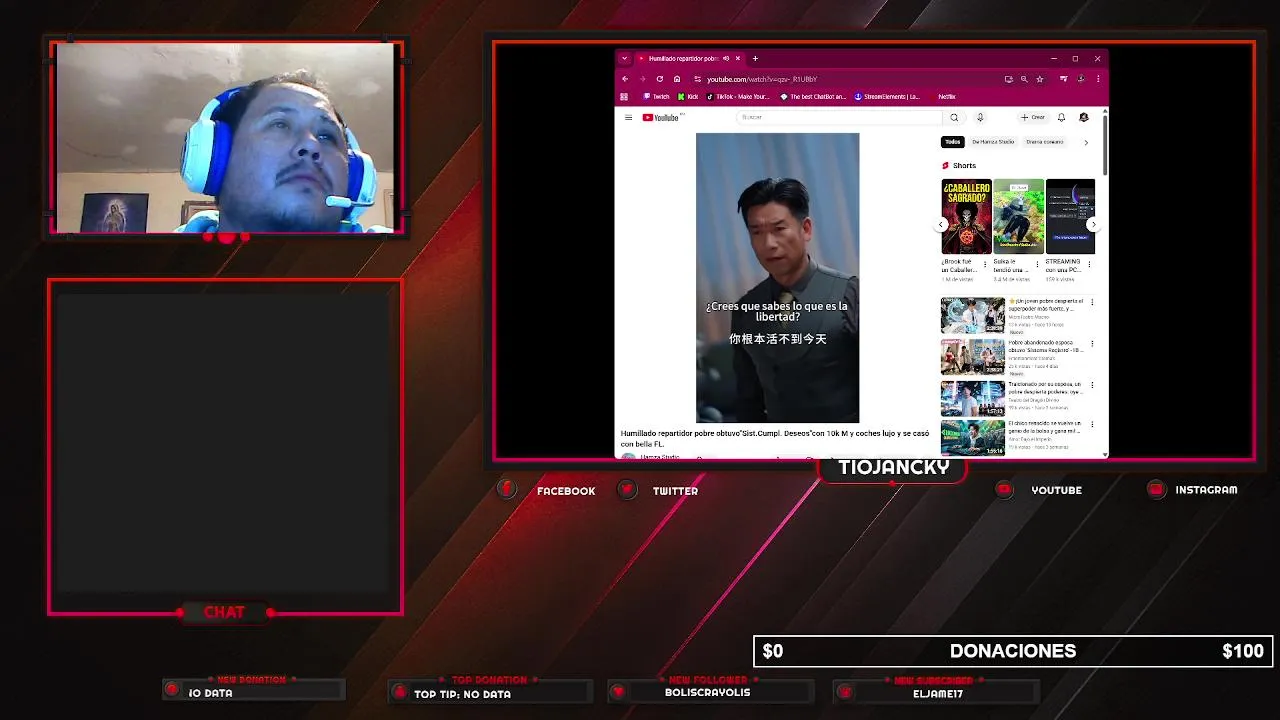
Task: Open the browser profile avatar
Action: click(x=1081, y=79)
